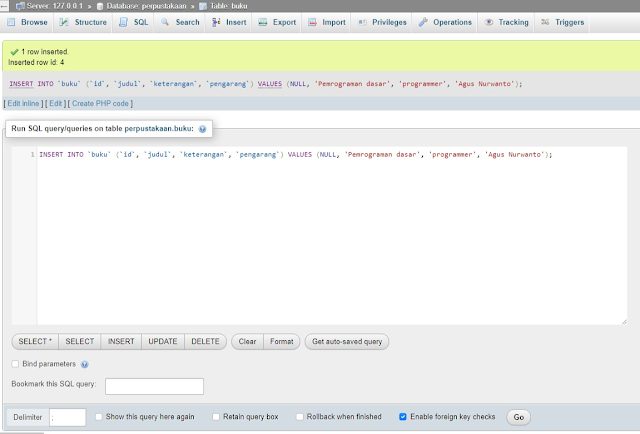Screen dimensions: 640x434
Task: Click the DELETE query template button
Action: (x=205, y=342)
